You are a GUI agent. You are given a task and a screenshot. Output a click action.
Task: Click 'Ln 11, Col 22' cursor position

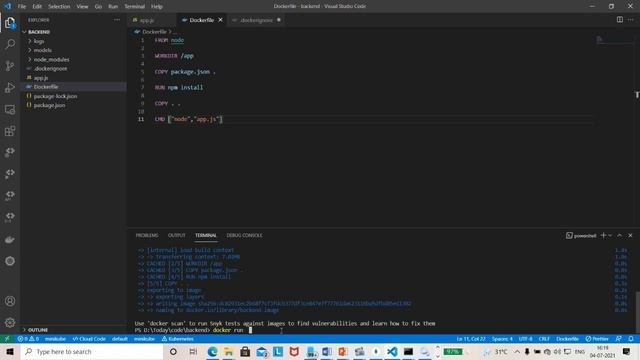471,339
